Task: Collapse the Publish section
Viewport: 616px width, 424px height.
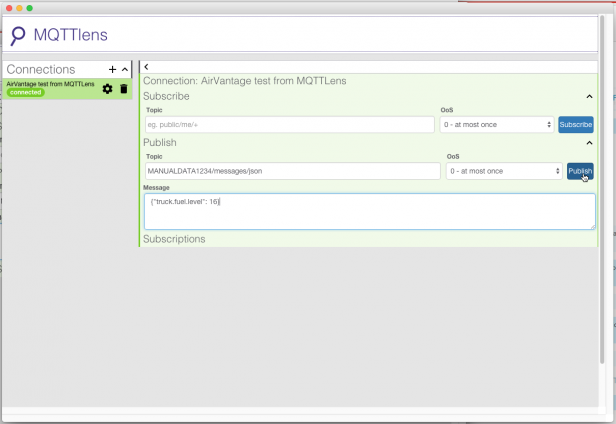Action: tap(589, 143)
